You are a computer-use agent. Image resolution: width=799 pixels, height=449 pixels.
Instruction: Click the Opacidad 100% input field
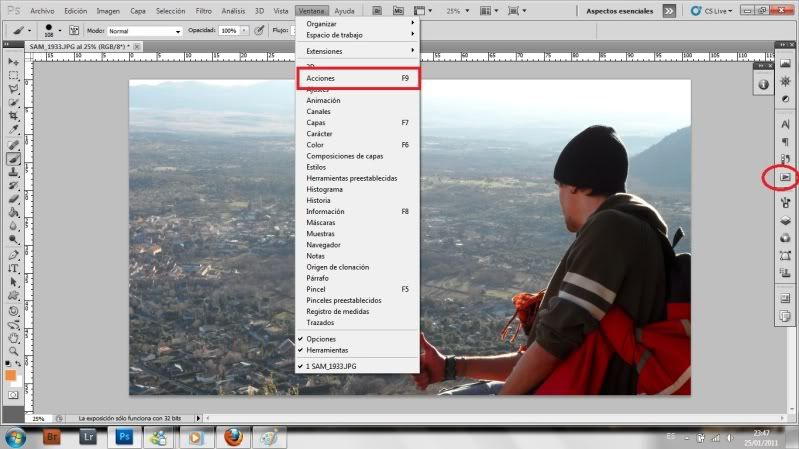pos(229,31)
